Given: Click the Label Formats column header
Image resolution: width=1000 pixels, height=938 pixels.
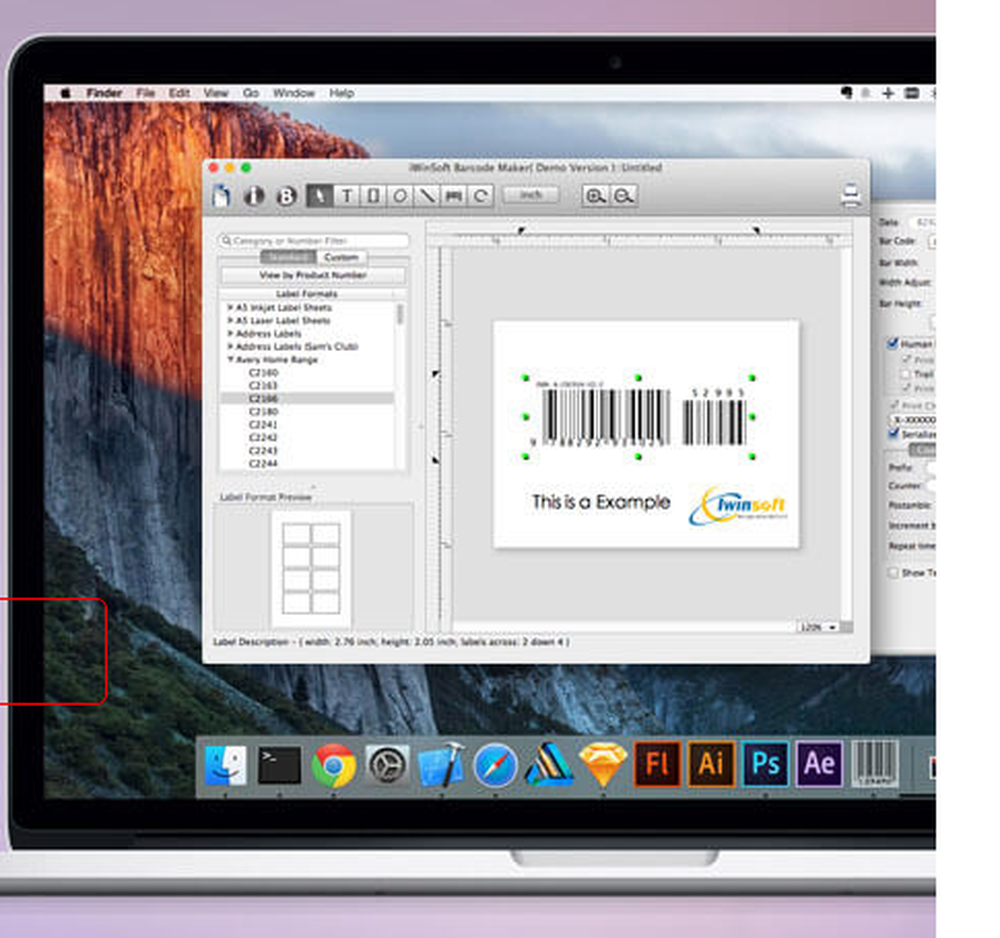Looking at the screenshot, I should 306,294.
